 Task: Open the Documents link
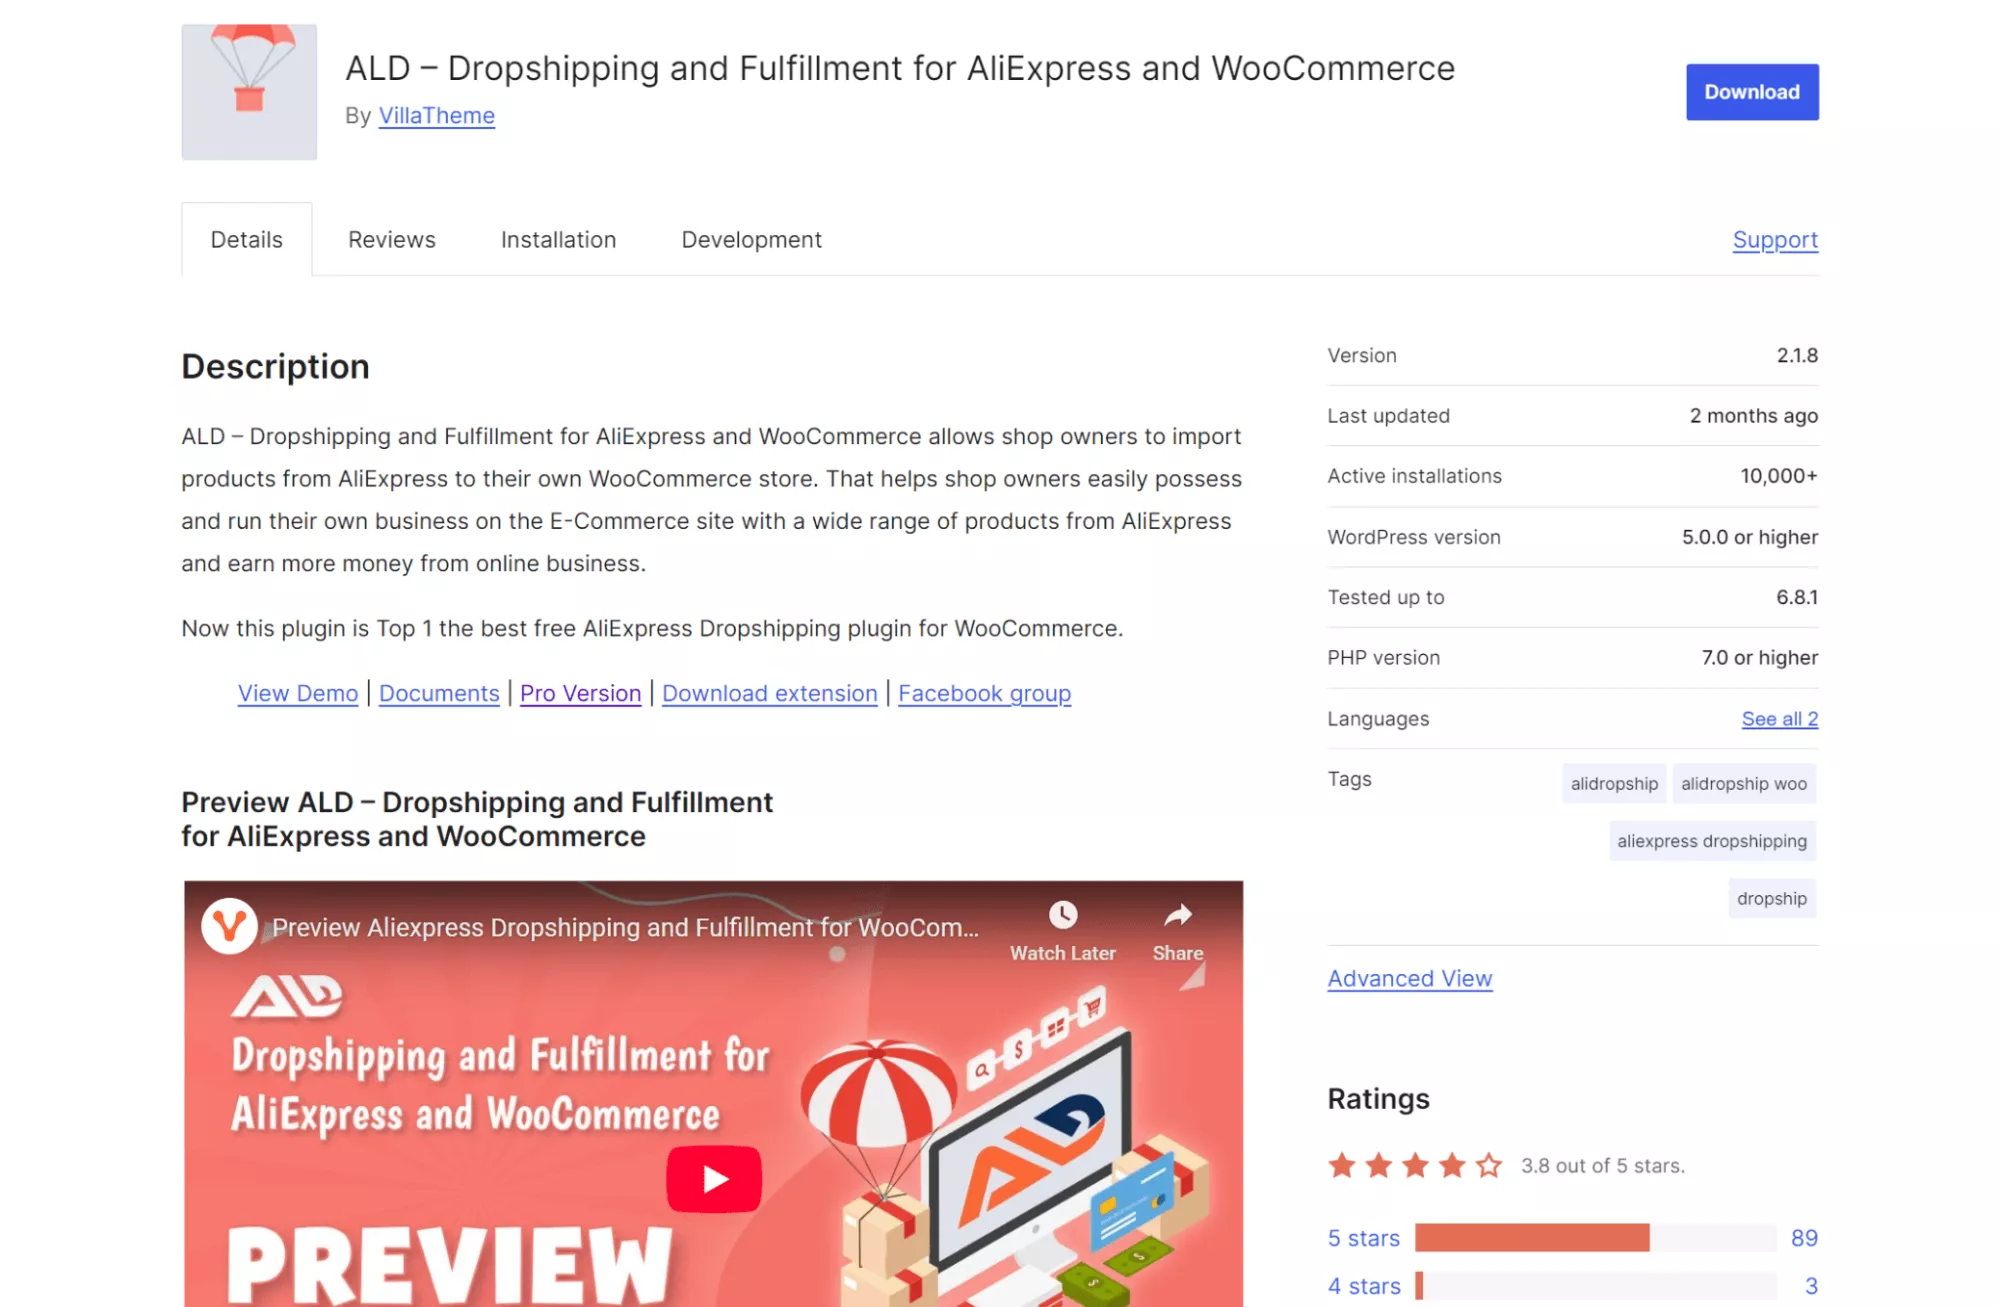click(439, 693)
